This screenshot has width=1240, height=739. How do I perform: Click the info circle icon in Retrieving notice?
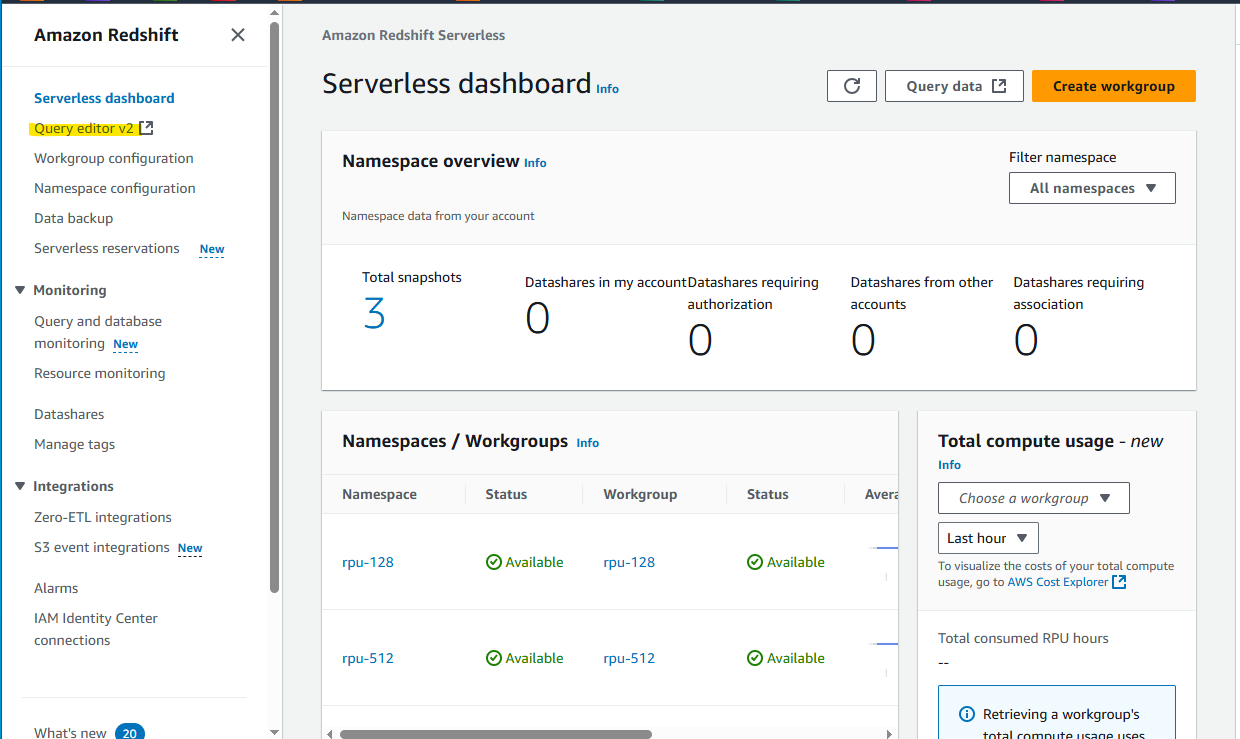point(967,714)
